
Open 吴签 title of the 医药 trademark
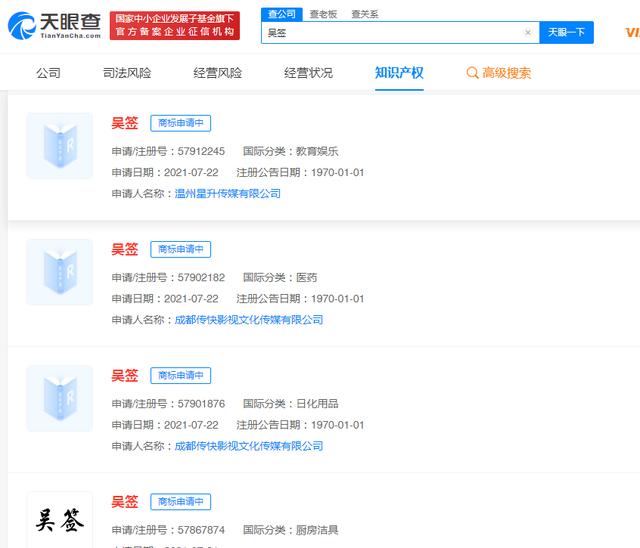(125, 249)
